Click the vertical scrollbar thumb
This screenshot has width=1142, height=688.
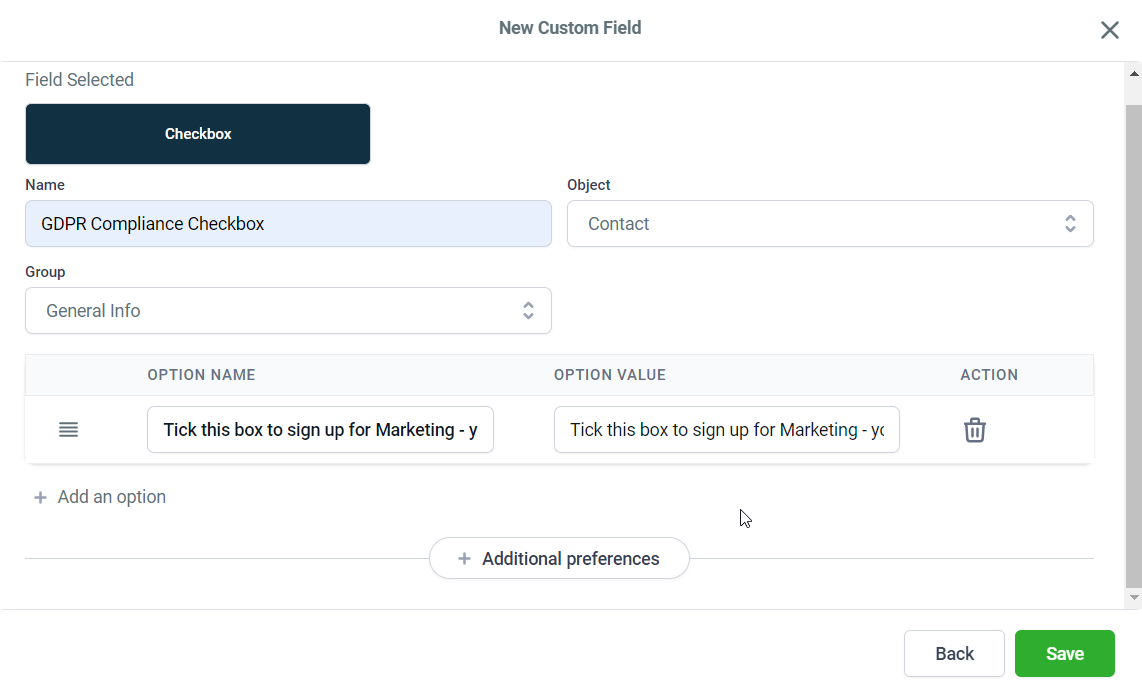(x=1133, y=340)
